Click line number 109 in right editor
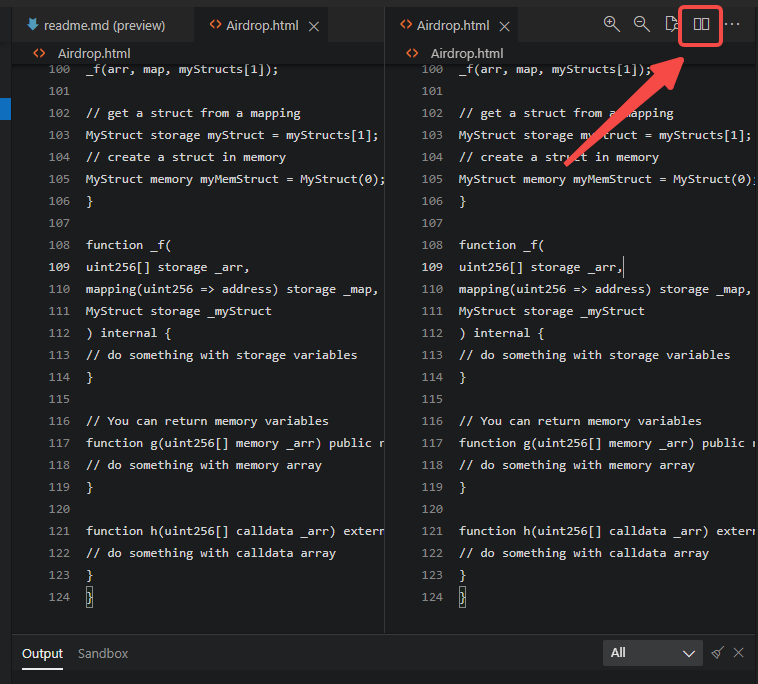Image resolution: width=758 pixels, height=684 pixels. click(432, 267)
